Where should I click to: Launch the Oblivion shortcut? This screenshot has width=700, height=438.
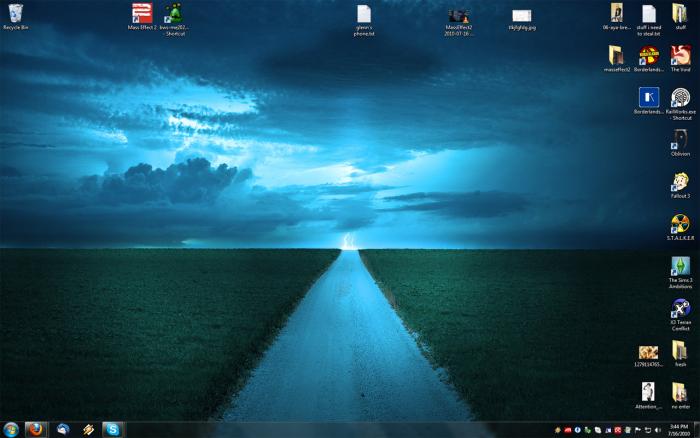click(680, 139)
